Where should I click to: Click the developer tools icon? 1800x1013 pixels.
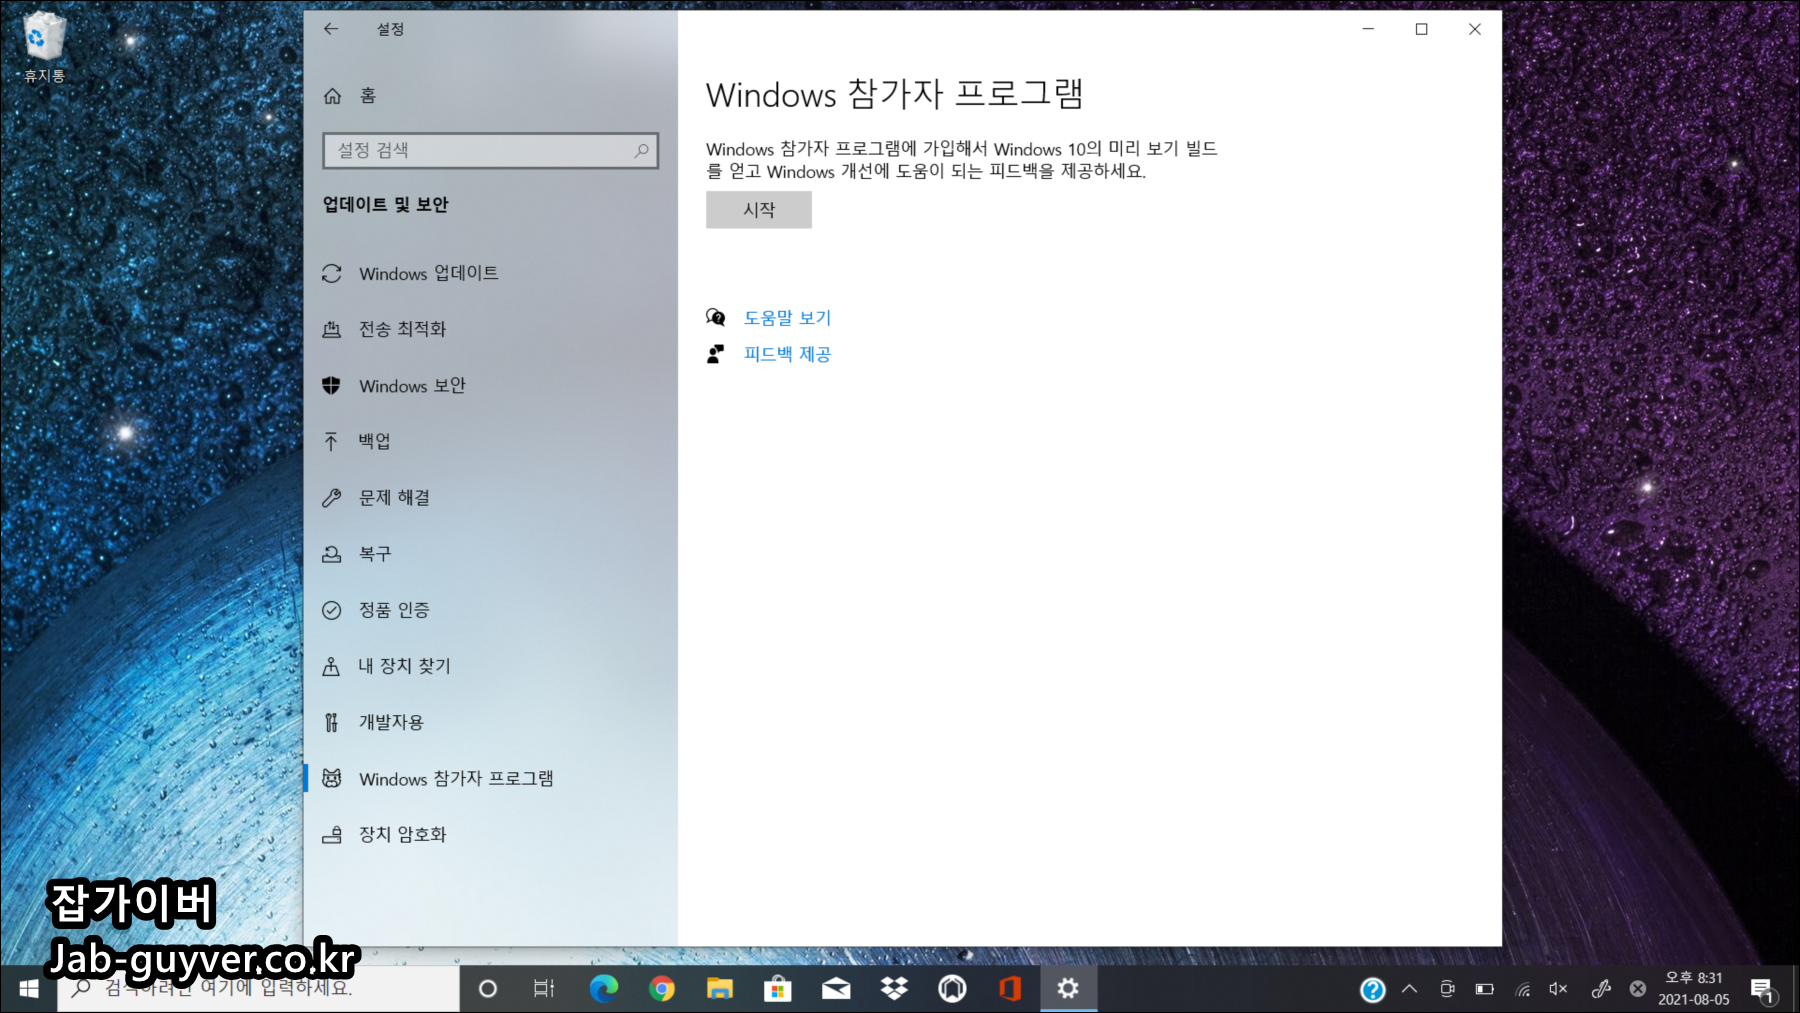point(332,722)
